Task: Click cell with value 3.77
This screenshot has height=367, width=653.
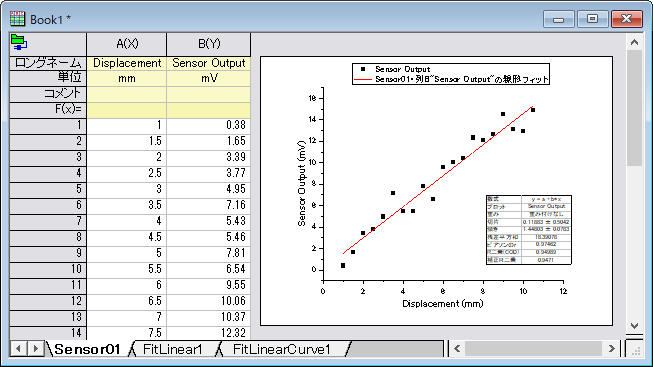Action: (x=209, y=173)
